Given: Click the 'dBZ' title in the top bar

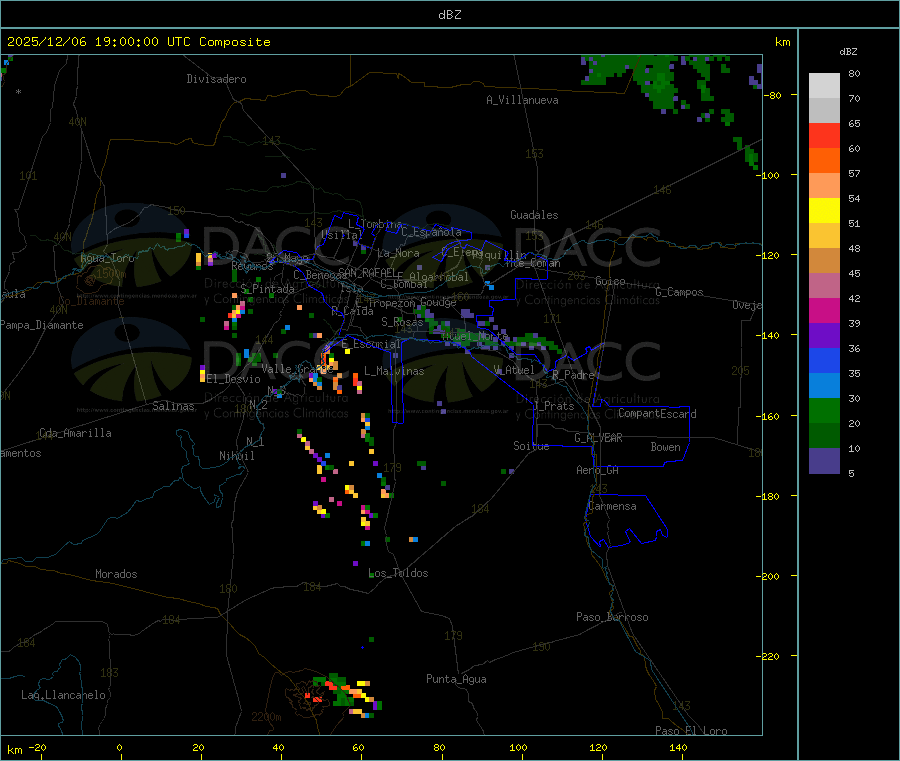Looking at the screenshot, I should pos(449,15).
